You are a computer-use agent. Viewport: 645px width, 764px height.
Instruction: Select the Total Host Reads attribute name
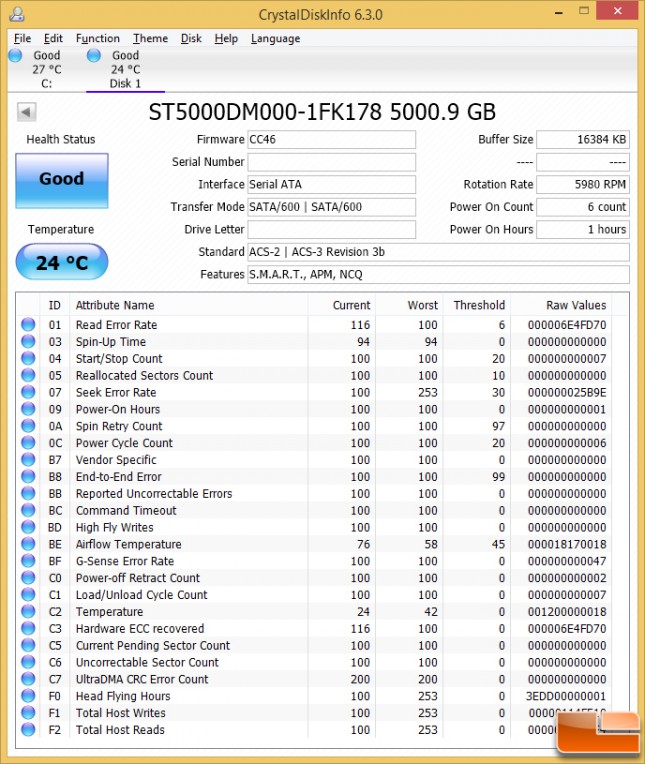(120, 730)
